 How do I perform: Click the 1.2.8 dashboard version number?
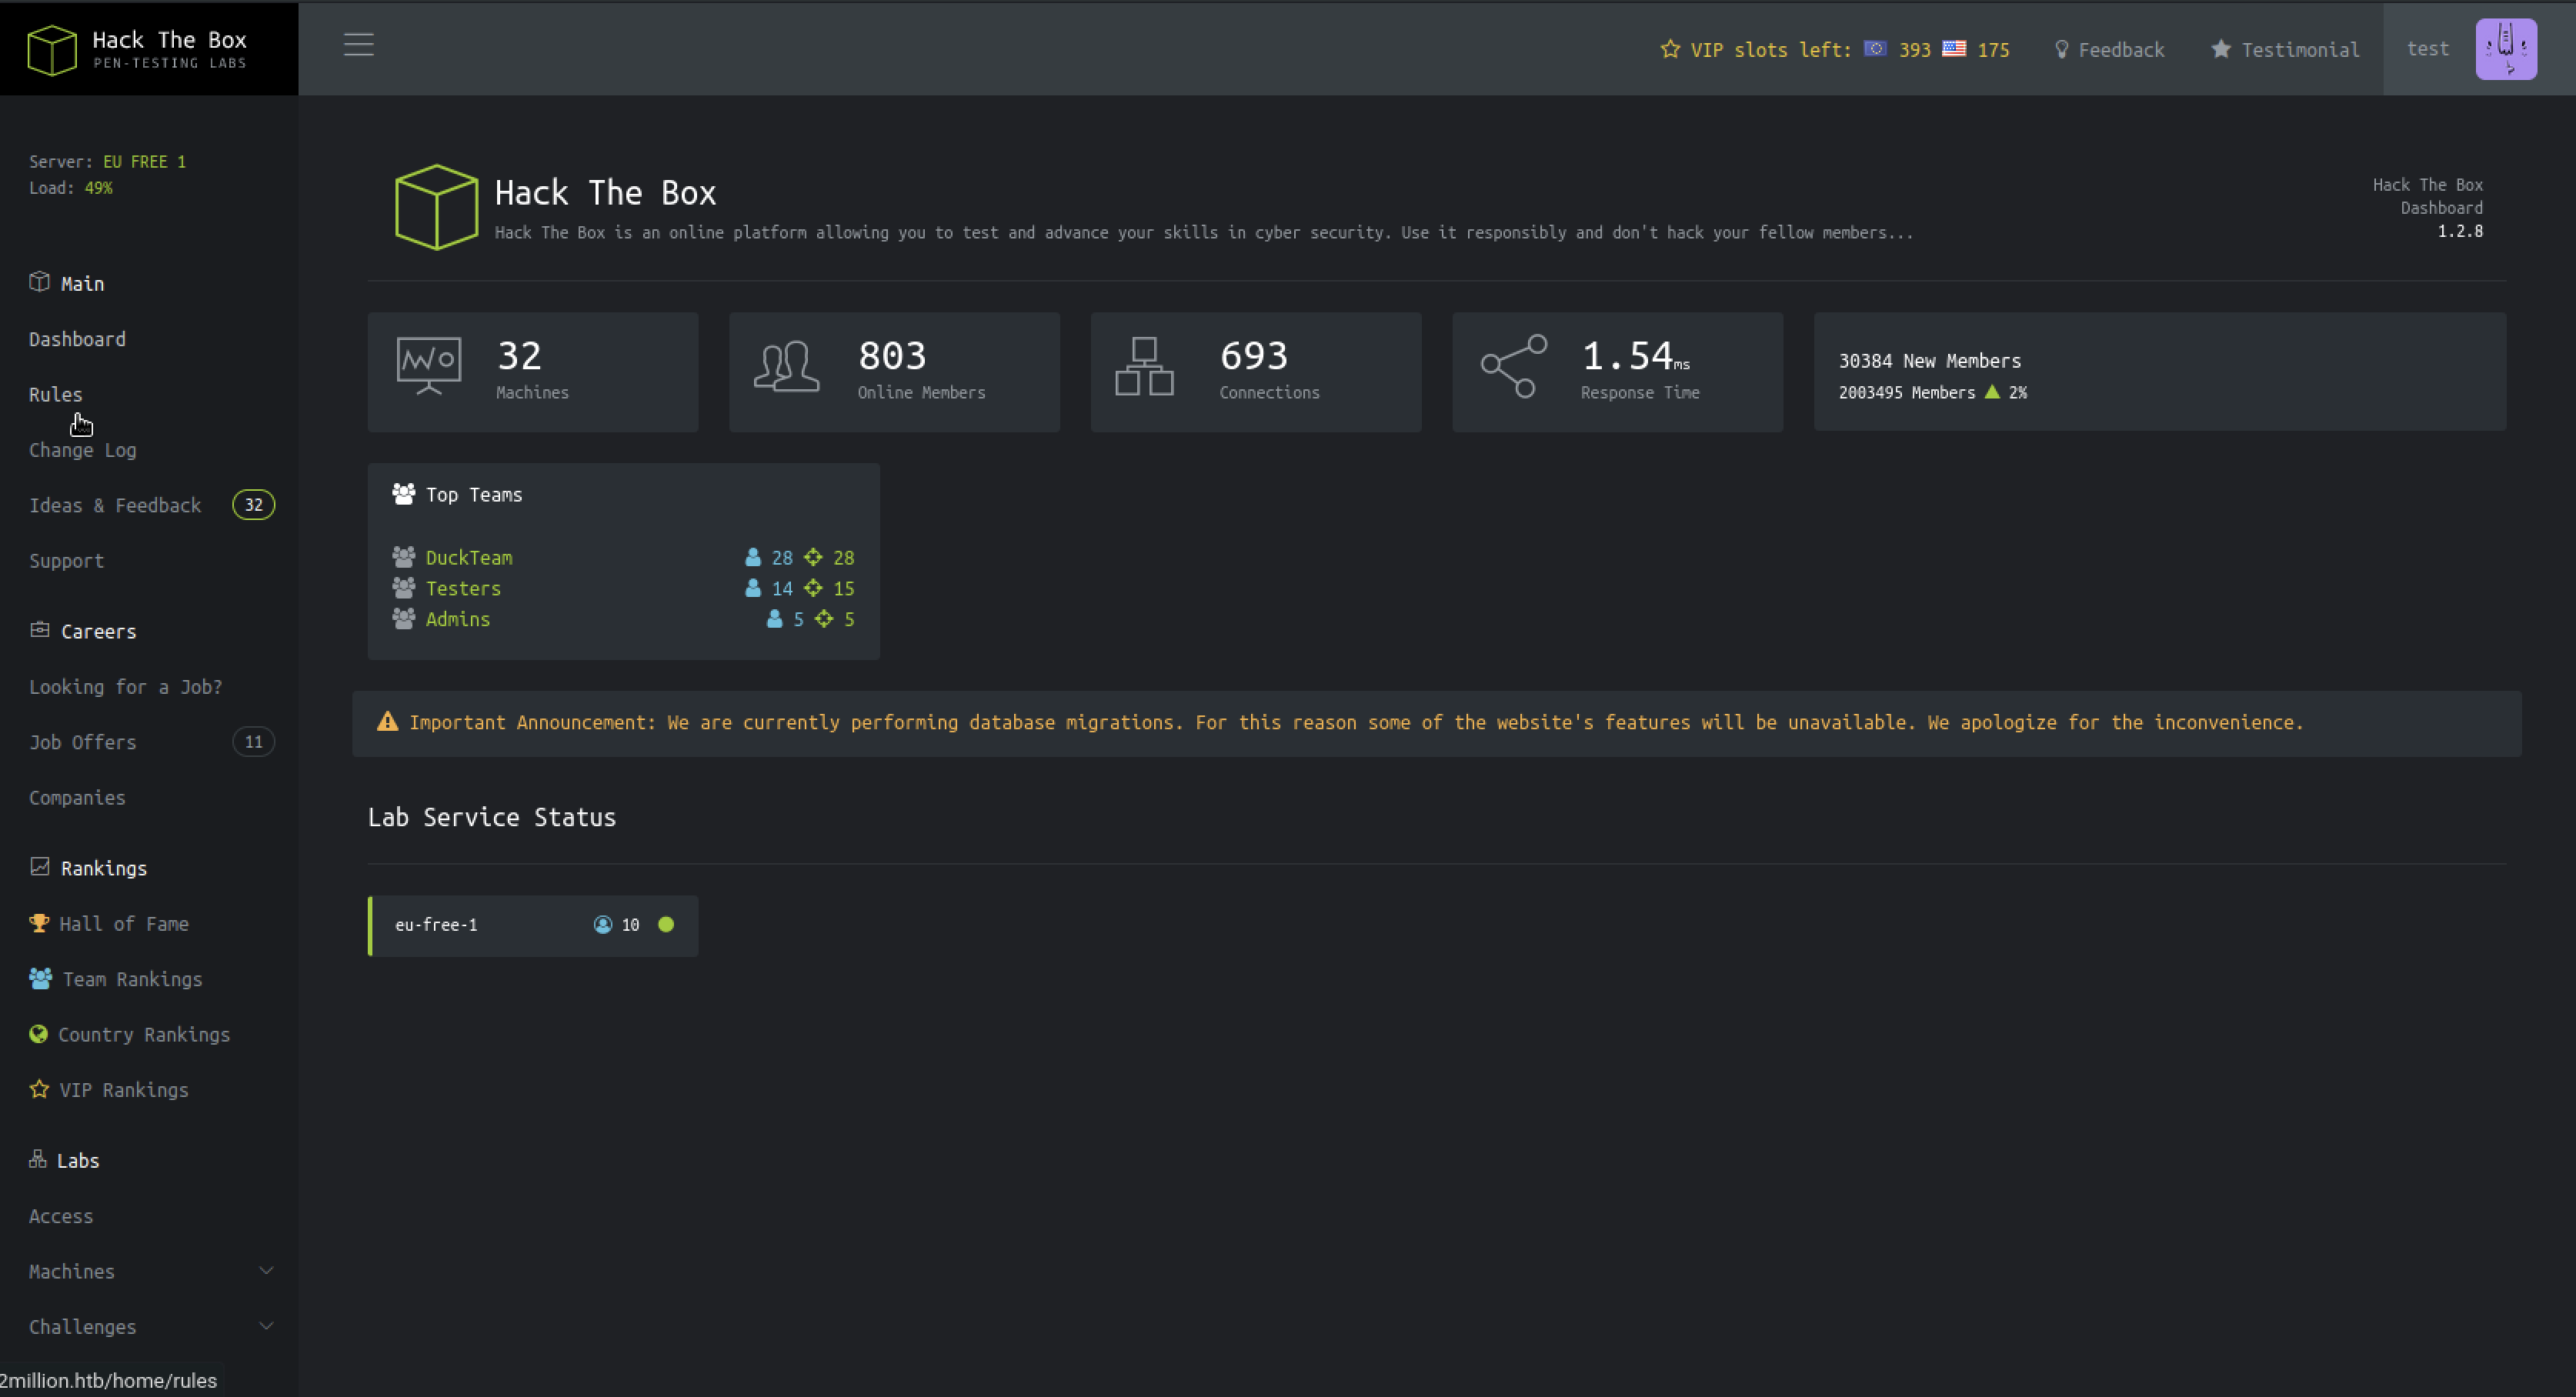coord(2460,231)
